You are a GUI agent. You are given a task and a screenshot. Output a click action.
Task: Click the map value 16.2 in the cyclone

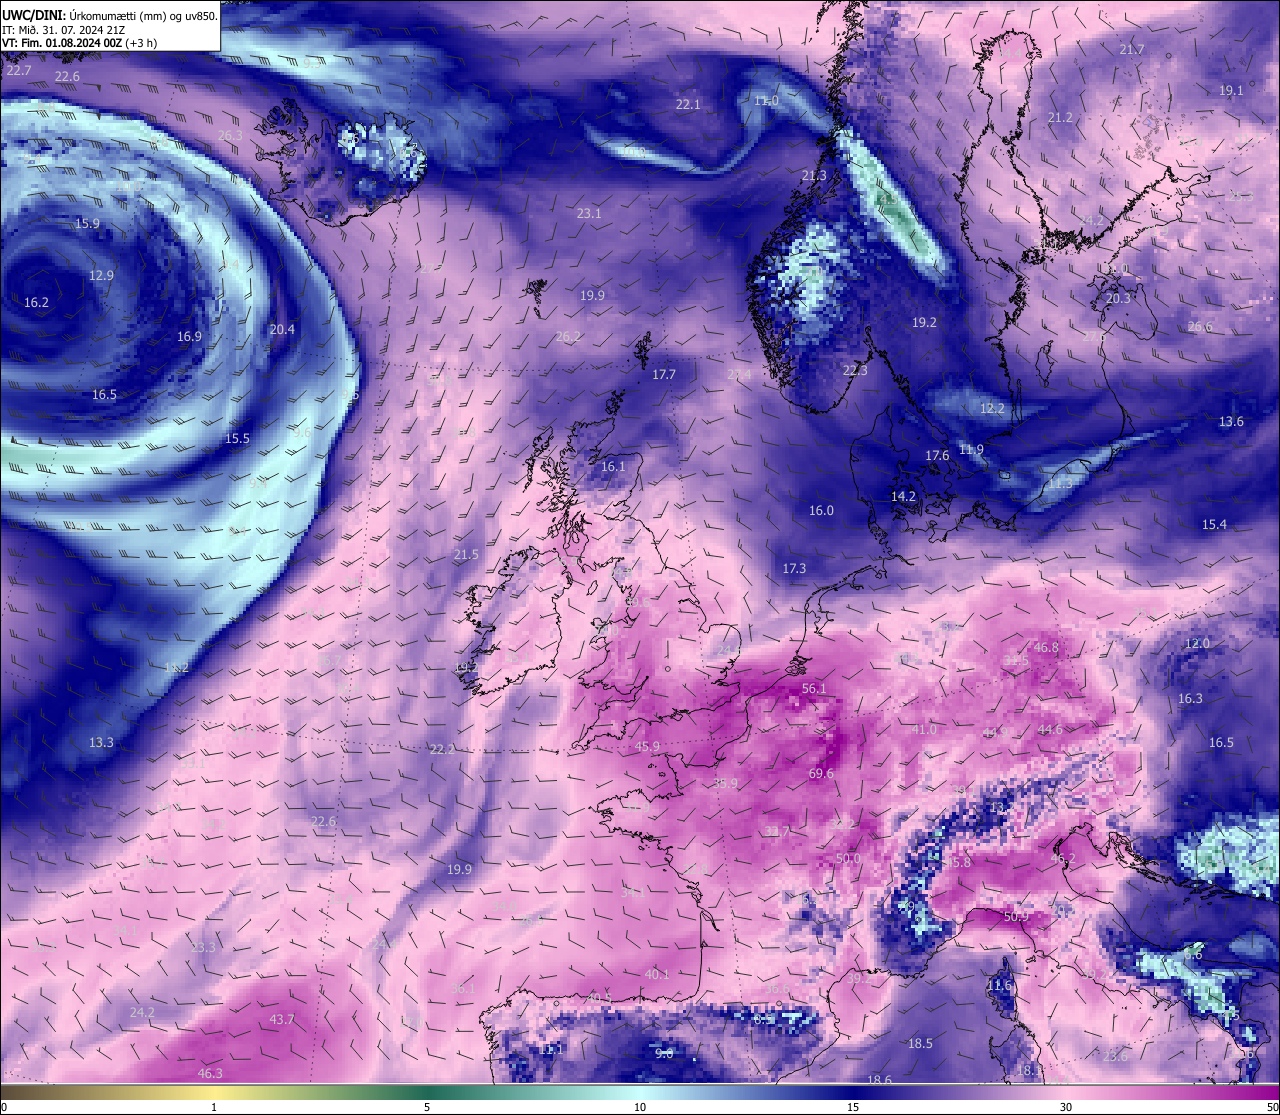click(36, 301)
